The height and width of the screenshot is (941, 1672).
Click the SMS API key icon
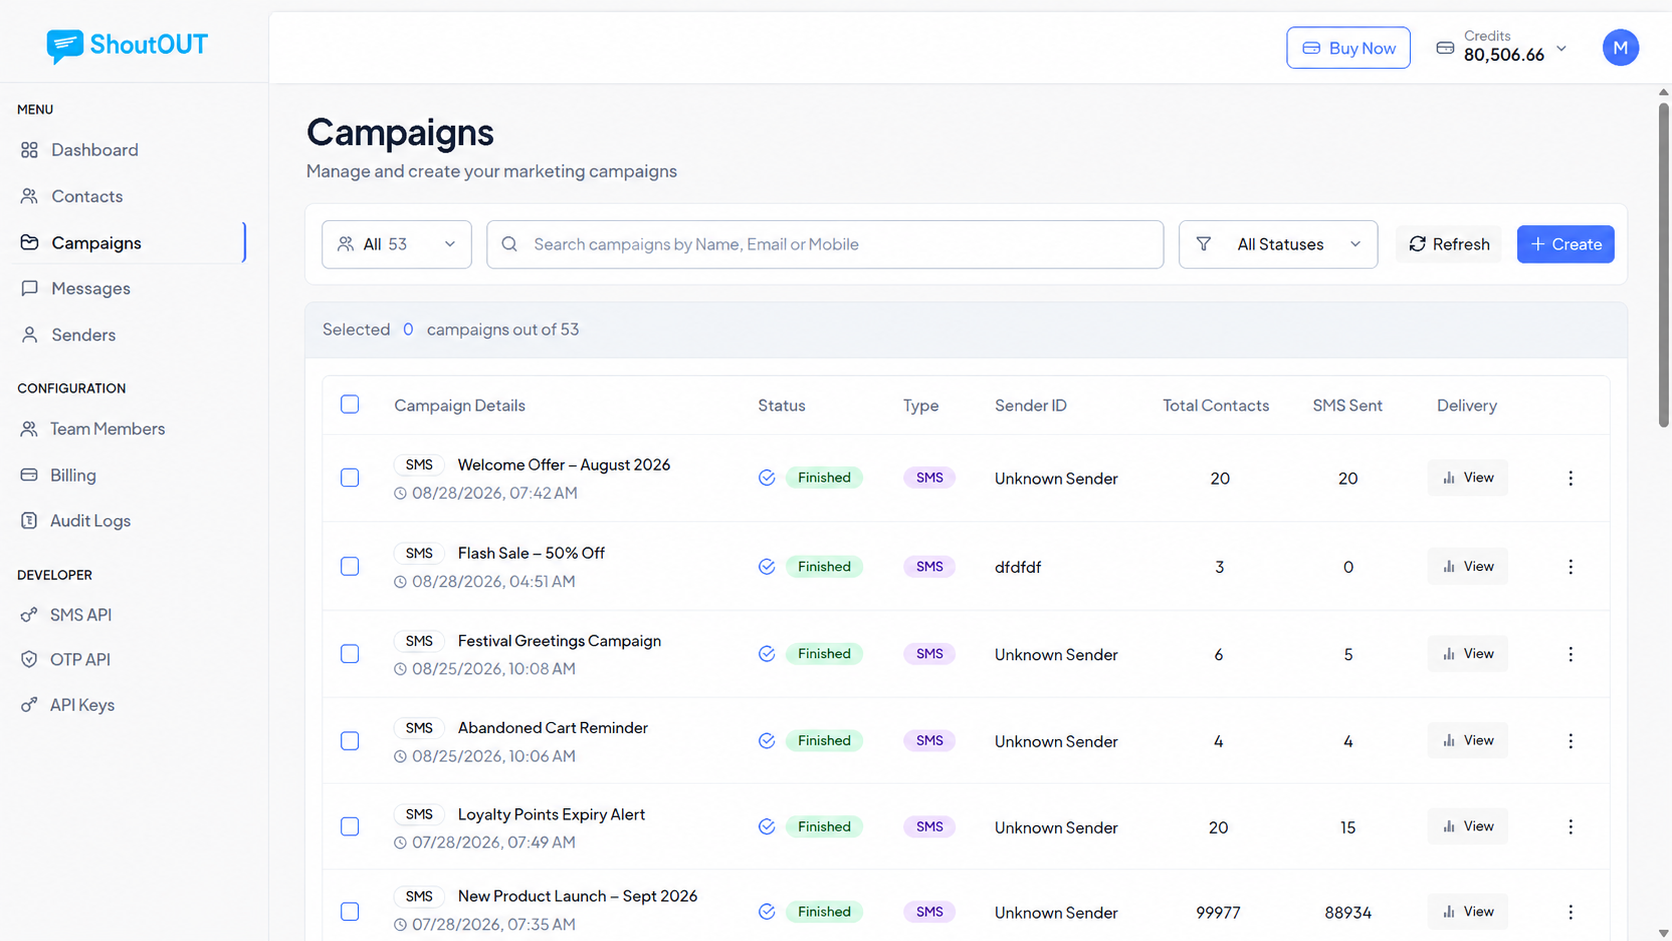[x=29, y=615]
